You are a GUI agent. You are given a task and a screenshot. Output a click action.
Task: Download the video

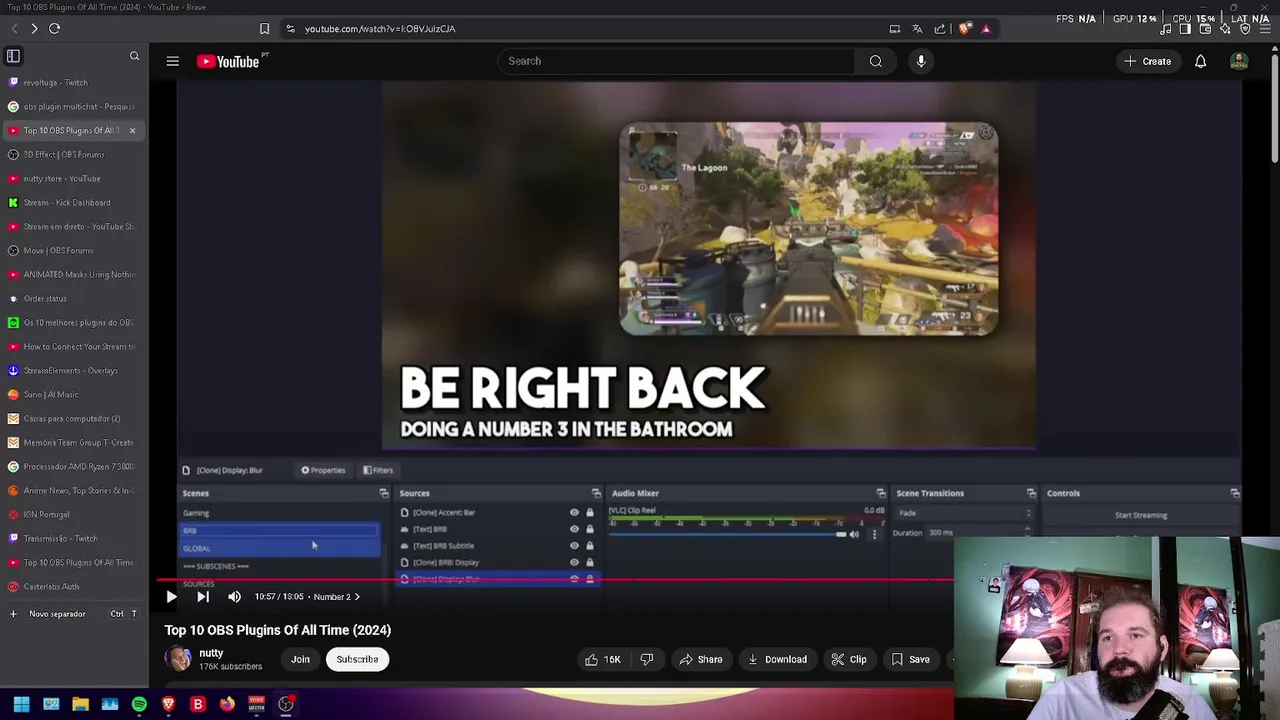[776, 660]
